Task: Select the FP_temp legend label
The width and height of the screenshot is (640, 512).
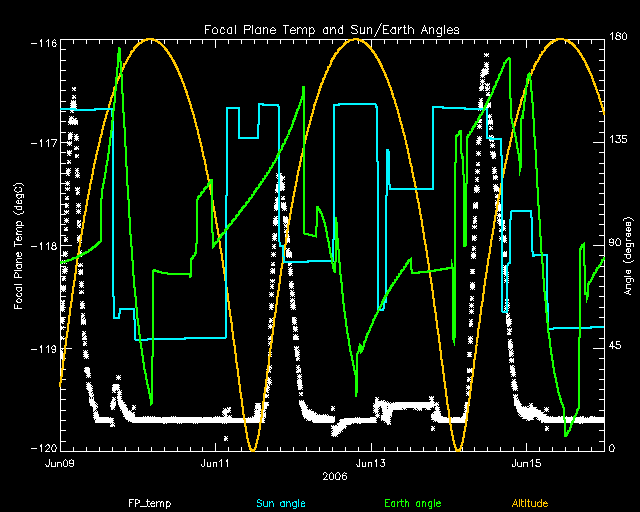Action: click(145, 503)
